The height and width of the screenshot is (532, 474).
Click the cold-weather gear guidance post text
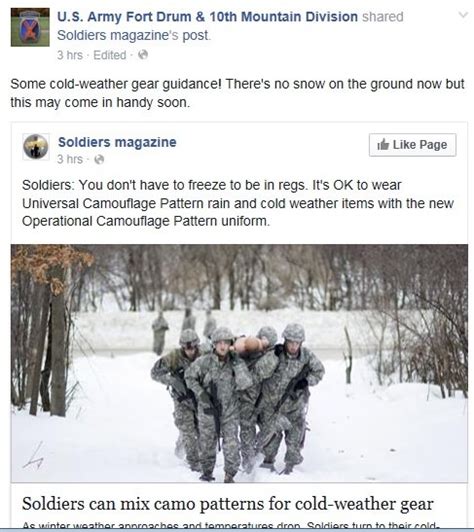pos(237,93)
